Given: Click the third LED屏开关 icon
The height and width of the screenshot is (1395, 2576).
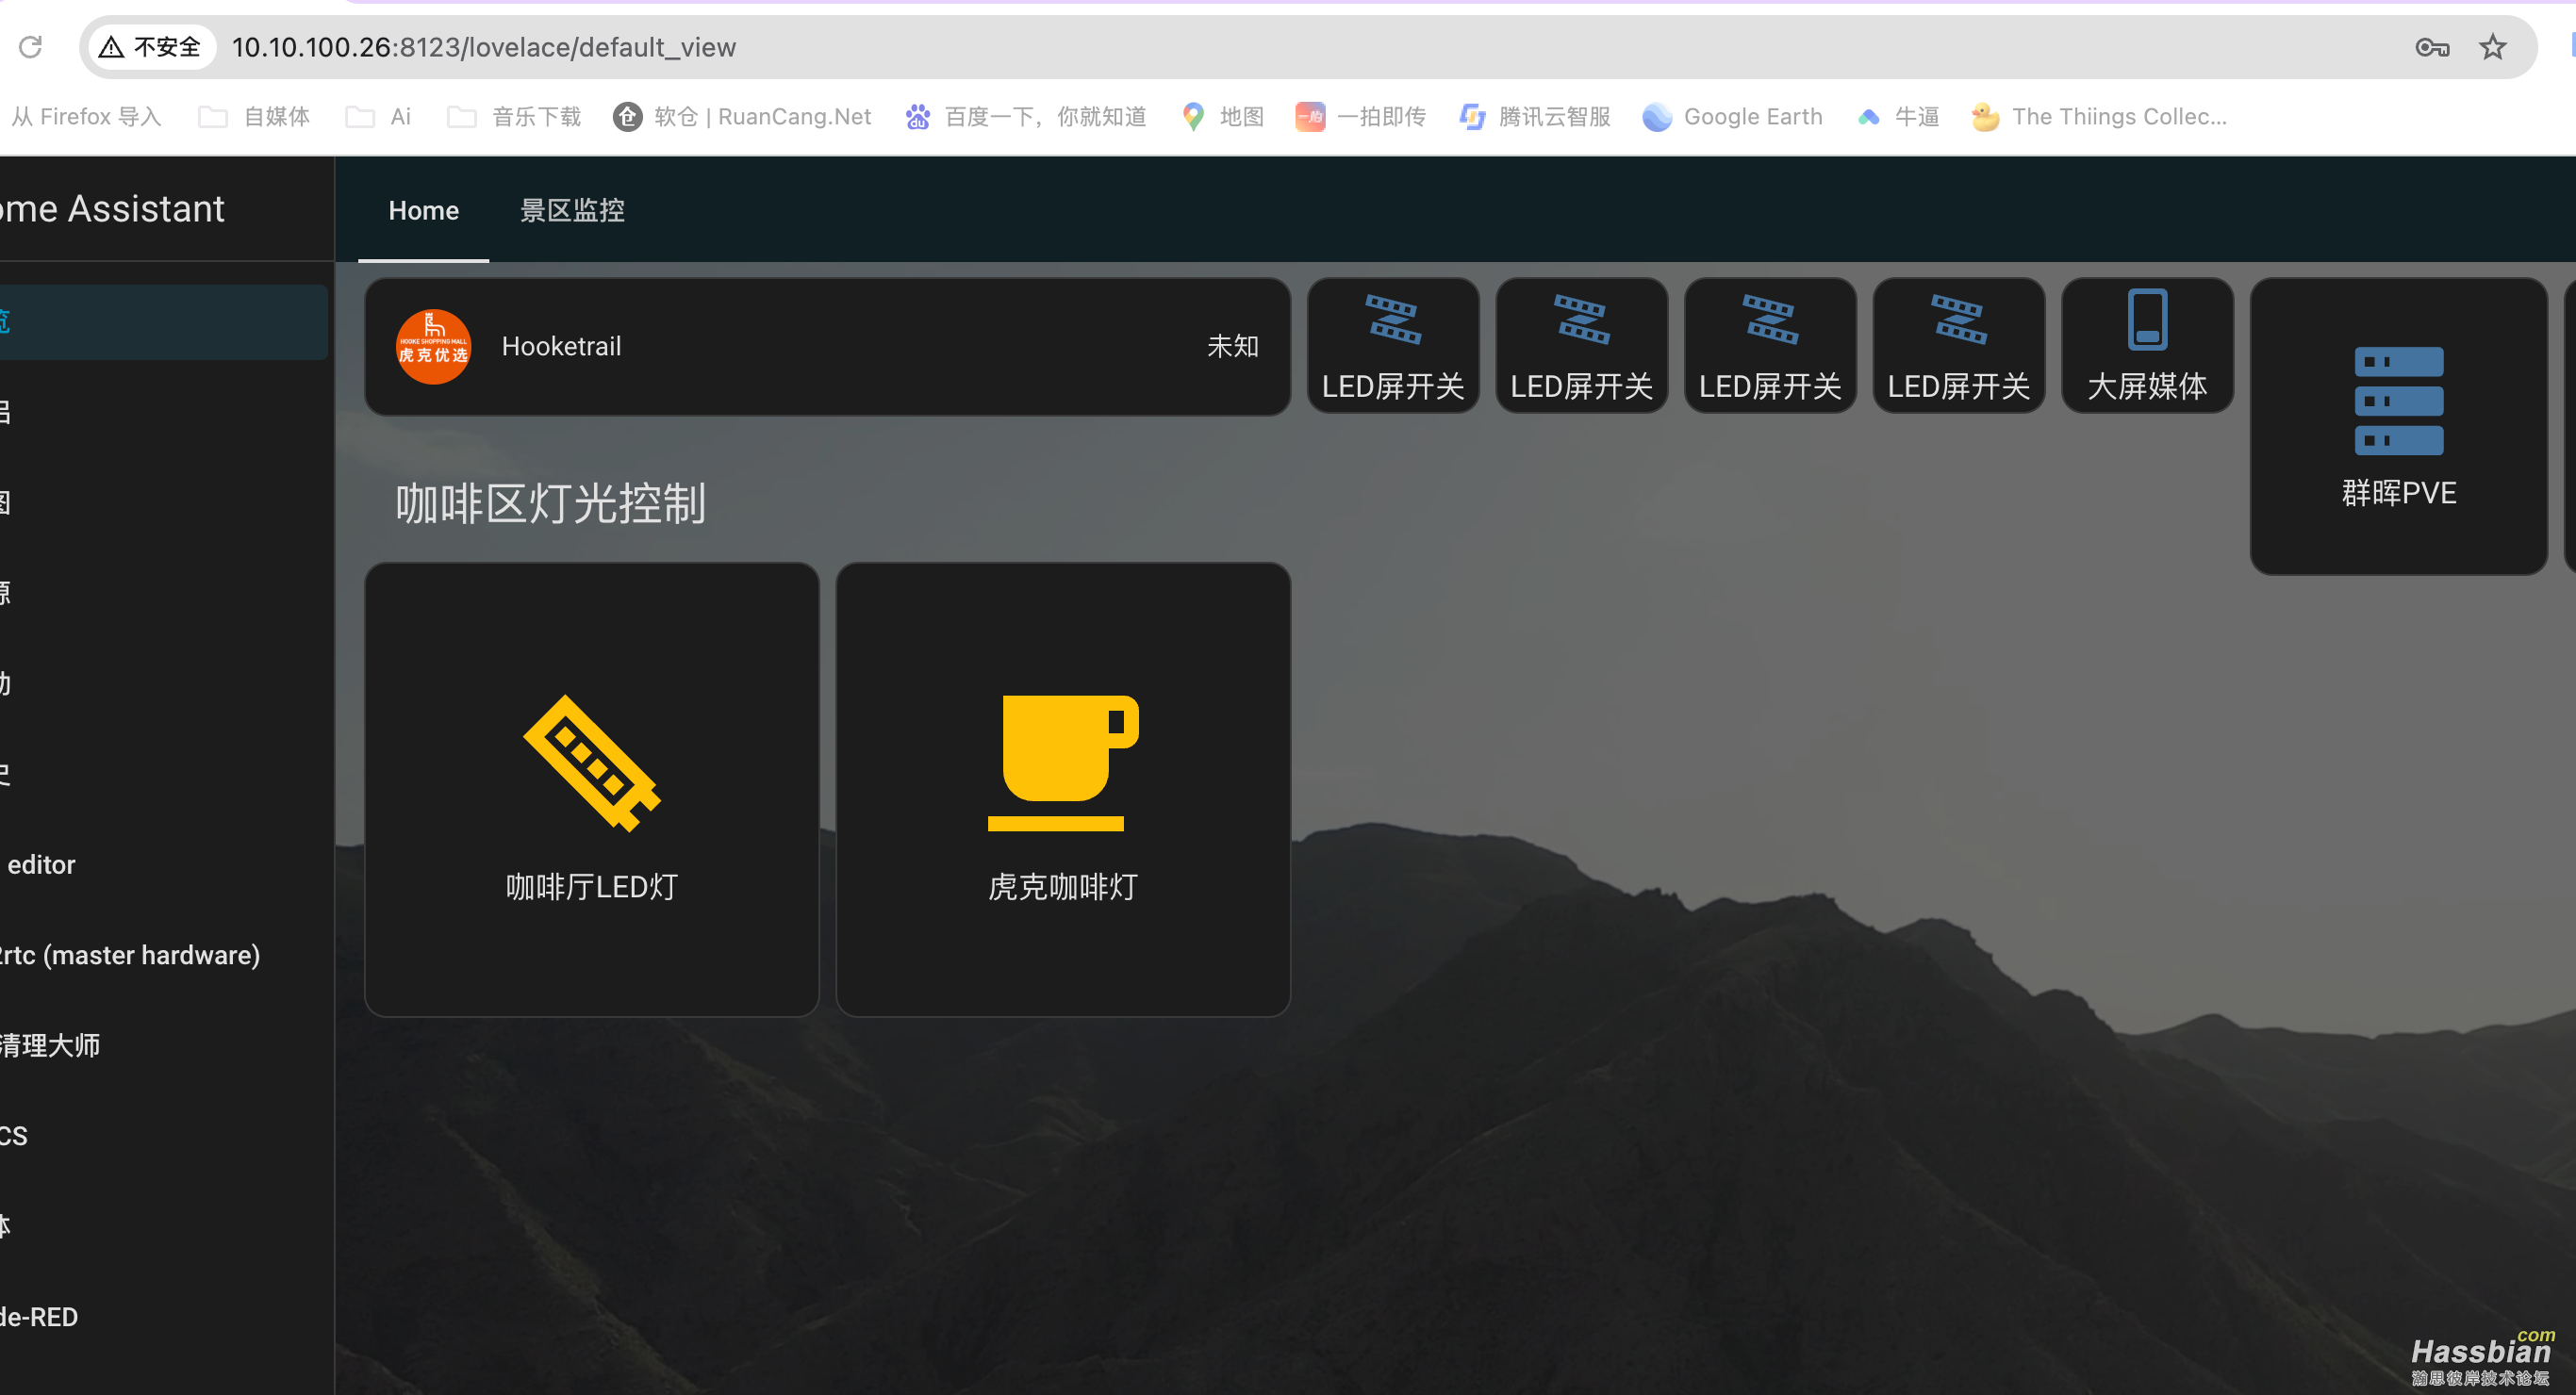Looking at the screenshot, I should pos(1769,321).
